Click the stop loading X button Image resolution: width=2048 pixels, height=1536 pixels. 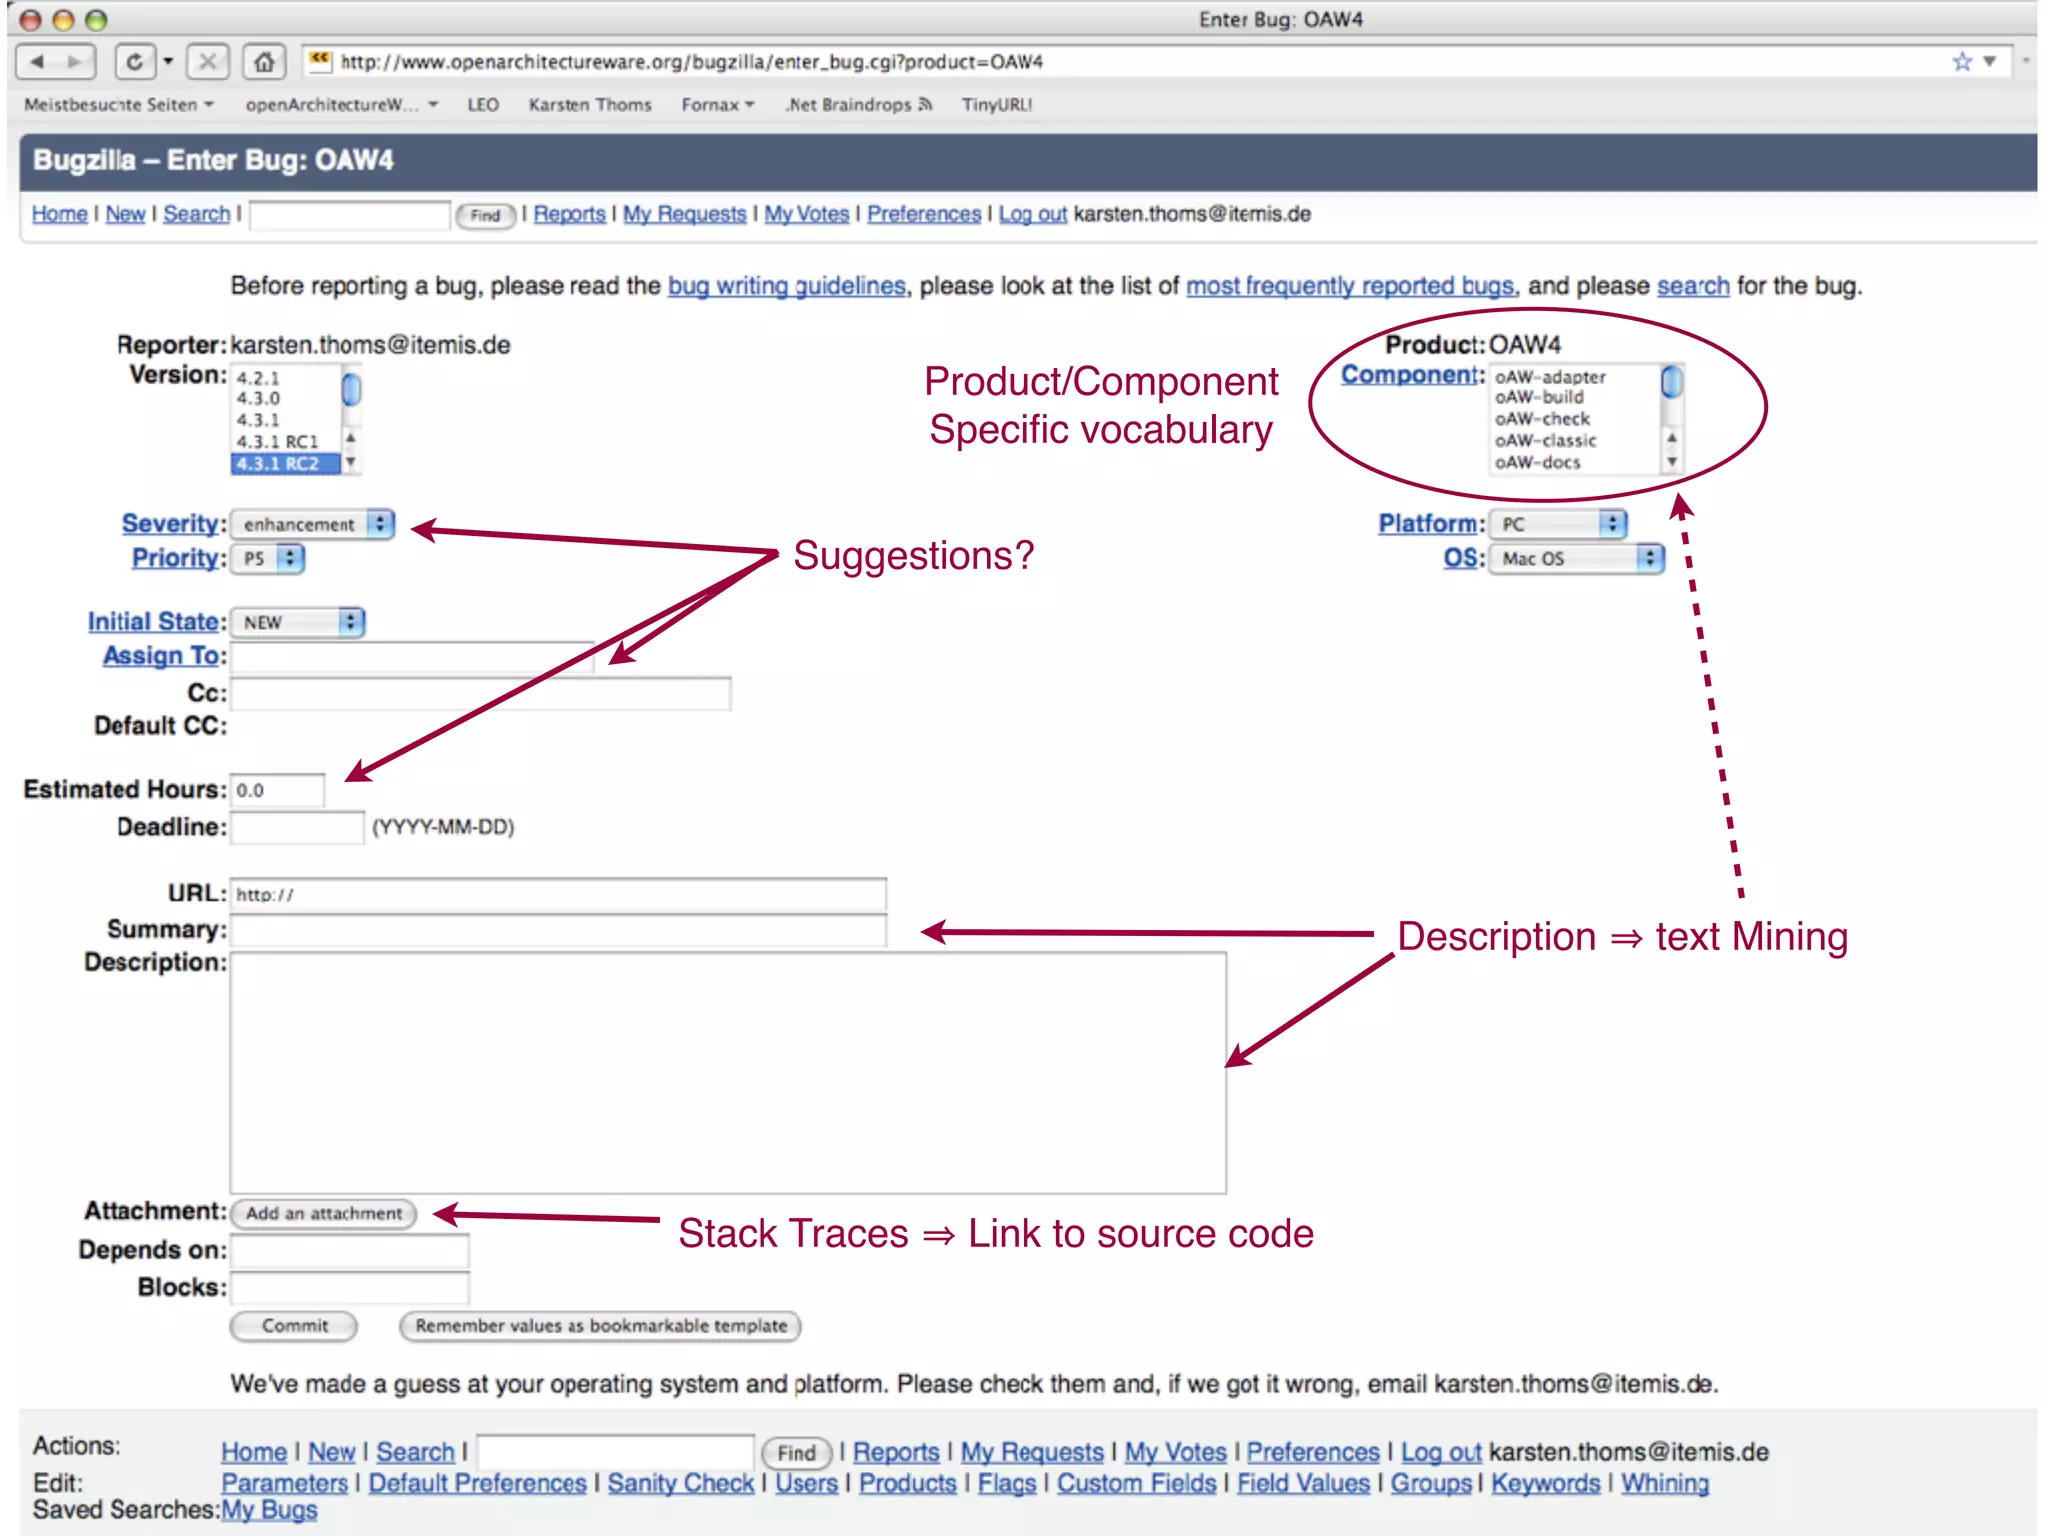pyautogui.click(x=207, y=62)
